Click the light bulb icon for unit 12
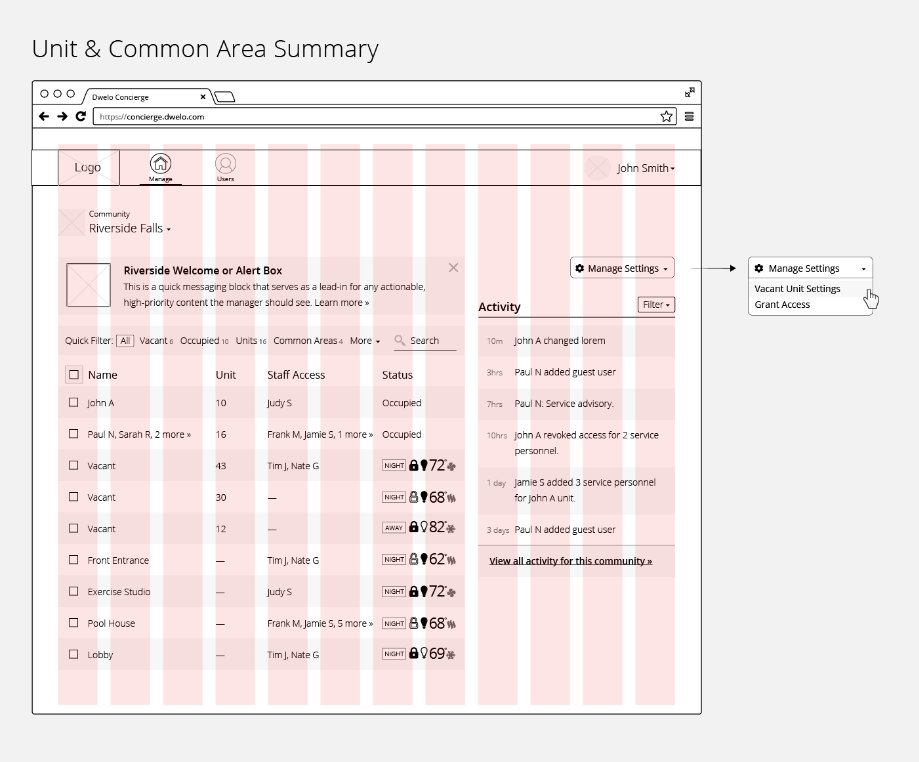 point(424,528)
